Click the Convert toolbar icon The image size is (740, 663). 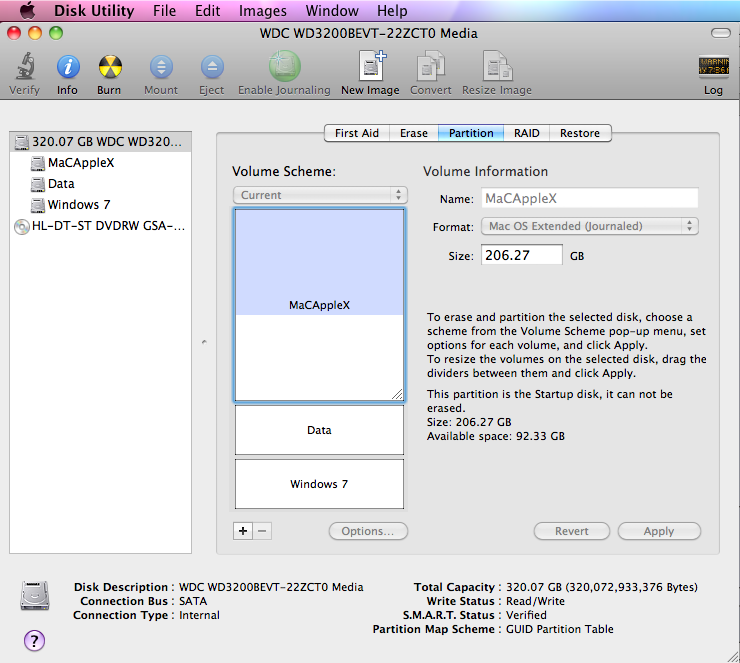pyautogui.click(x=430, y=66)
